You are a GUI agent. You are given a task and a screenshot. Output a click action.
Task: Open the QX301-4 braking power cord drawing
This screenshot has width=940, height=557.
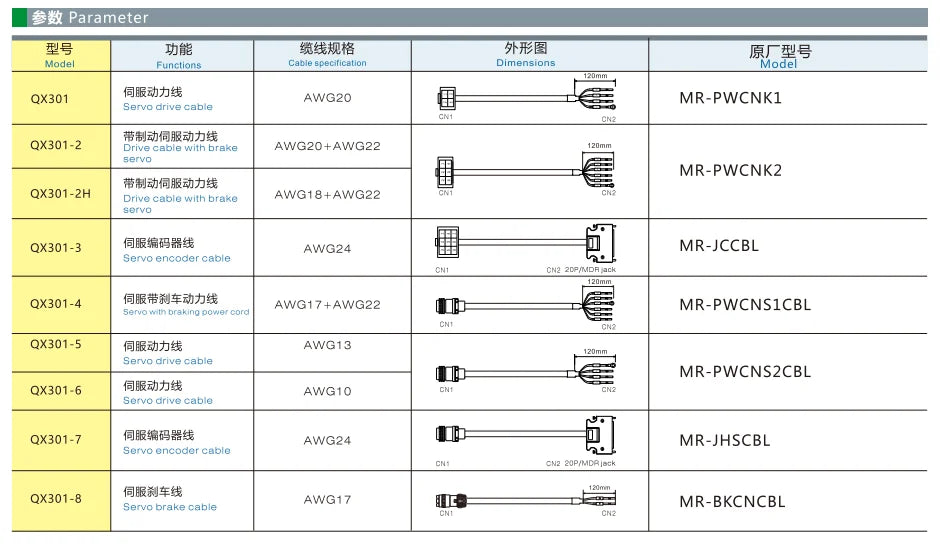click(x=526, y=305)
